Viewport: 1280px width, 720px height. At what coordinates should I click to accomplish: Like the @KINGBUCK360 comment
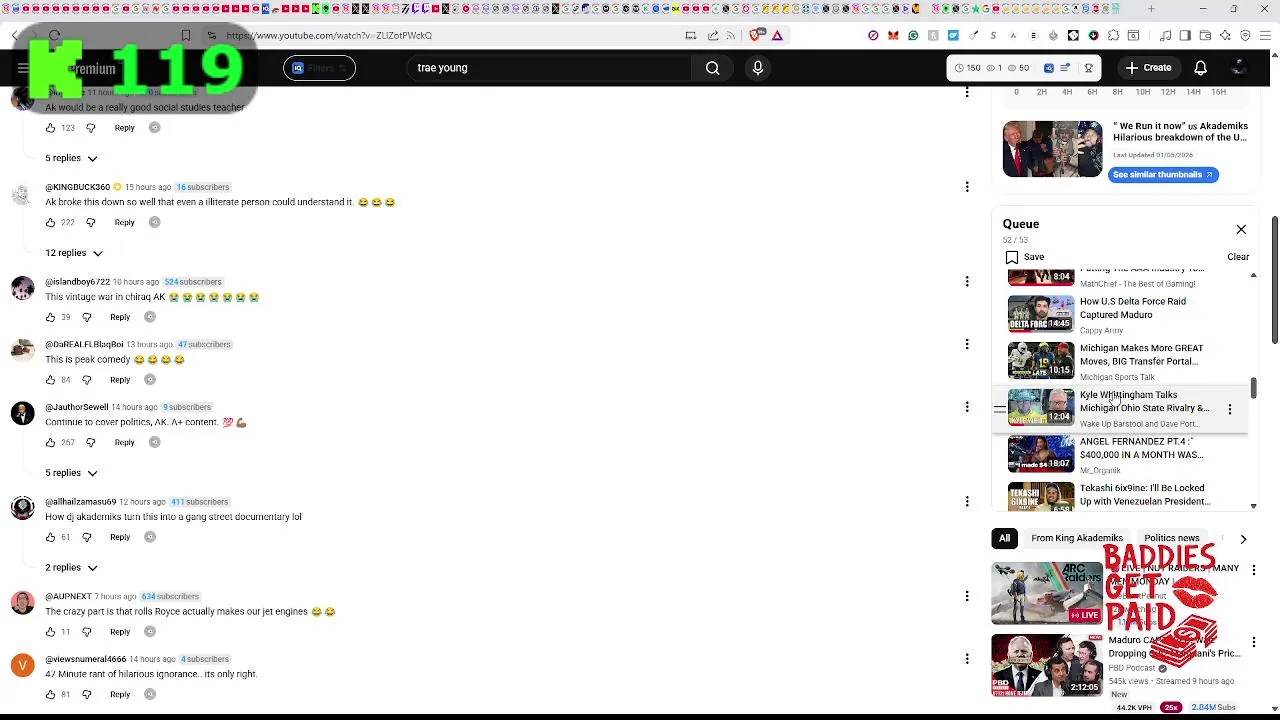click(x=50, y=222)
